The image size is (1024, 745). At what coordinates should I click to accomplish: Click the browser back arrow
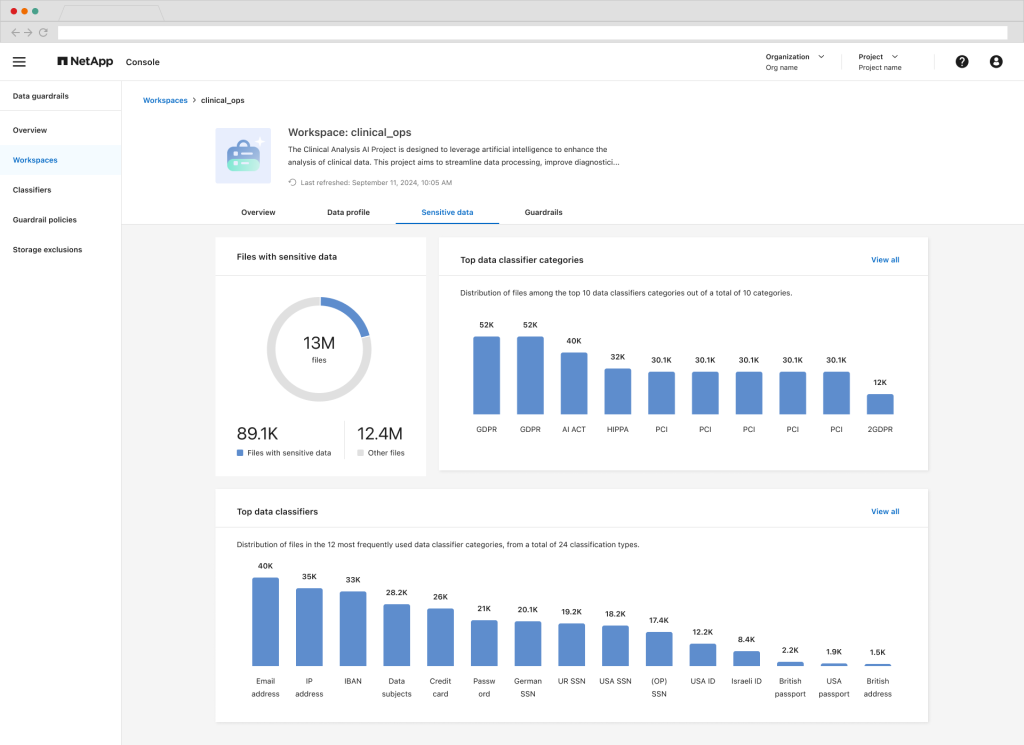click(15, 33)
